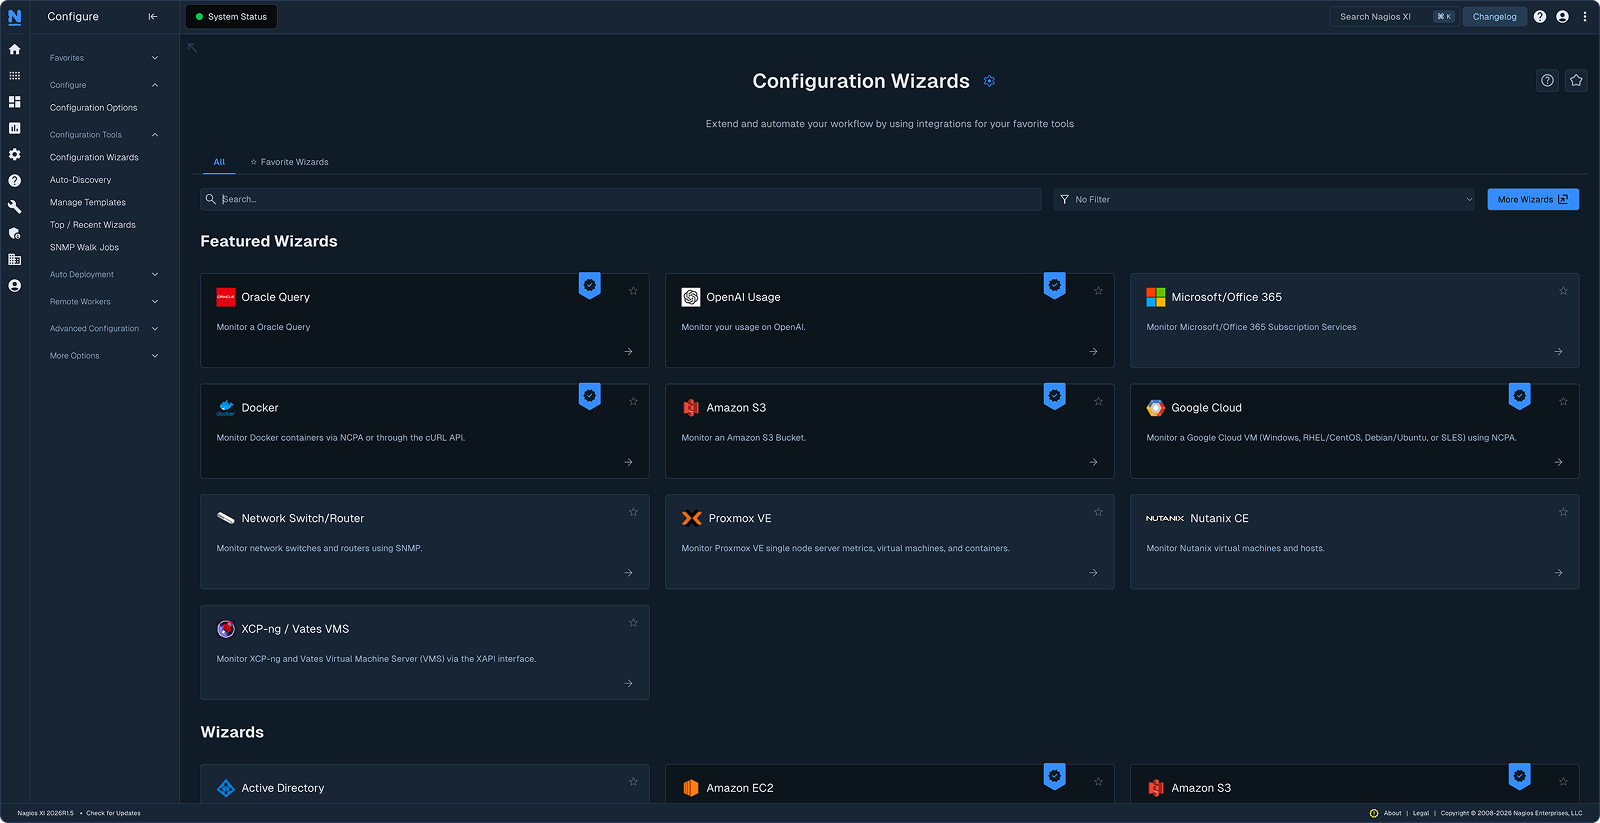Click the top bar help question mark icon
Screen dimensions: 1600x823
pos(1540,17)
